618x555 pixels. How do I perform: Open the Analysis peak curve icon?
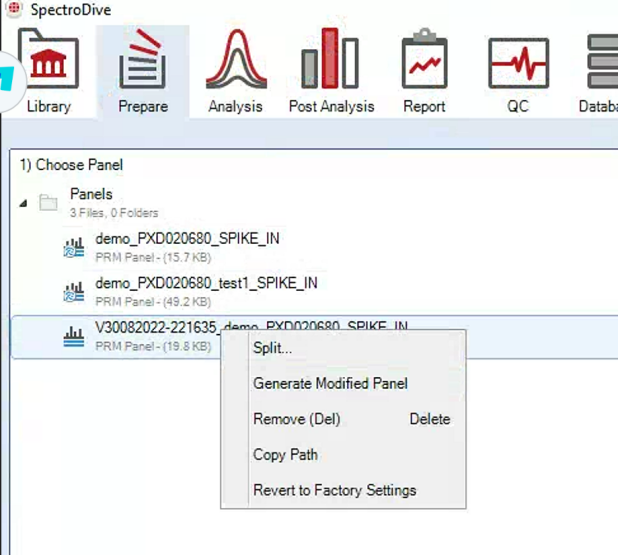(x=236, y=59)
